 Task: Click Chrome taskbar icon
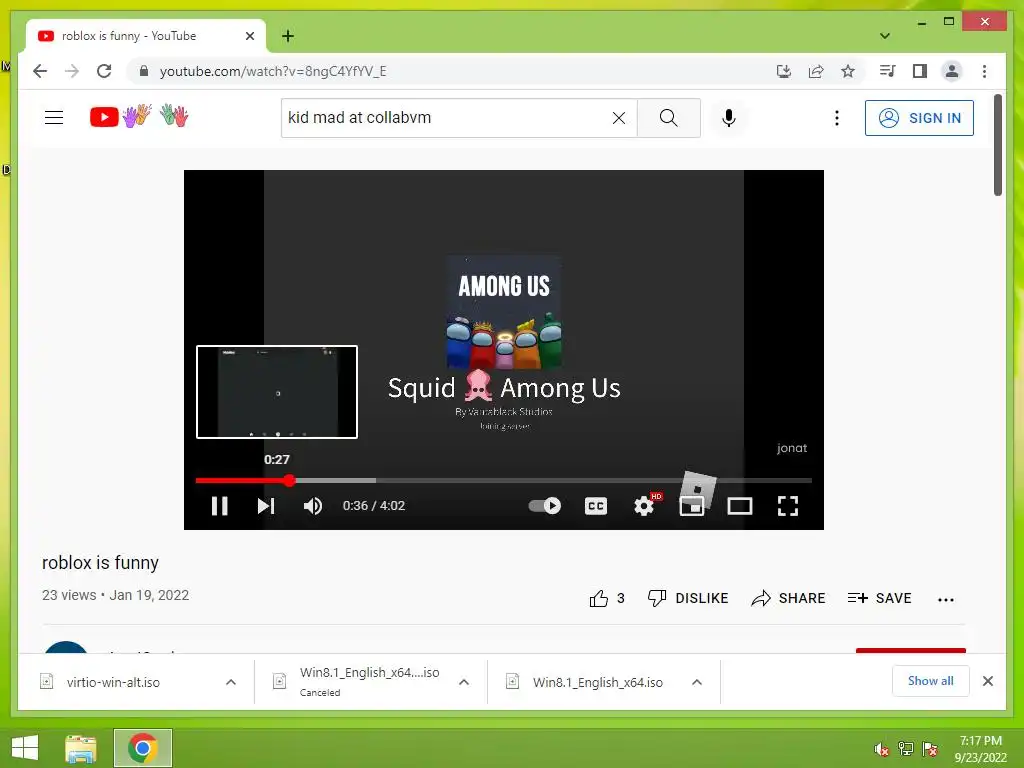pos(142,748)
